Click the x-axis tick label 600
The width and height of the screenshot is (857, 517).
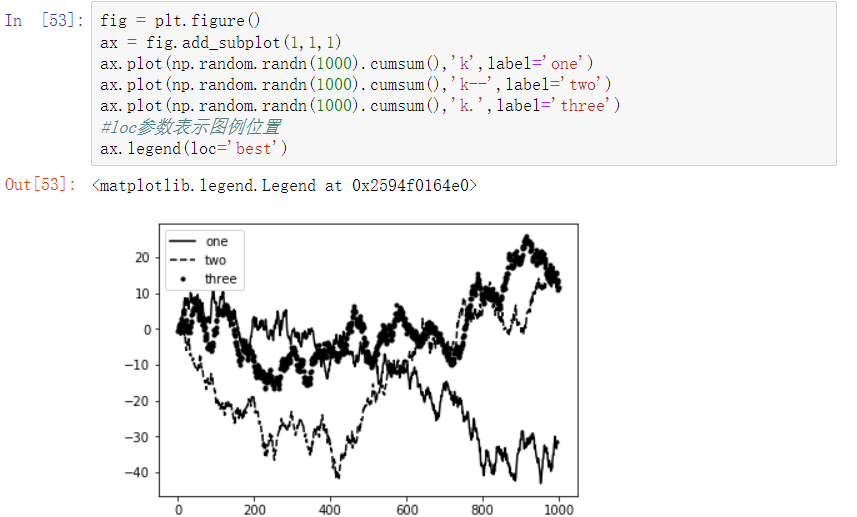tap(407, 509)
